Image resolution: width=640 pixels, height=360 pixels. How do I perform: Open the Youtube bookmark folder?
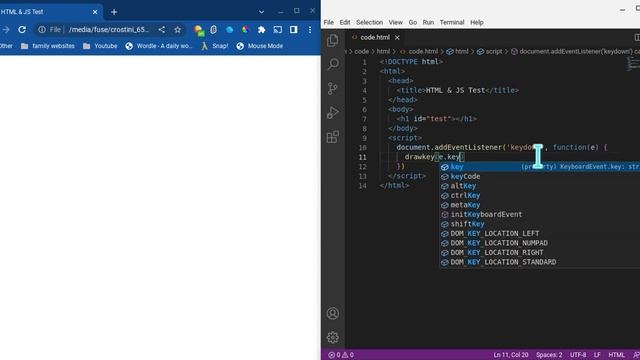[x=100, y=46]
